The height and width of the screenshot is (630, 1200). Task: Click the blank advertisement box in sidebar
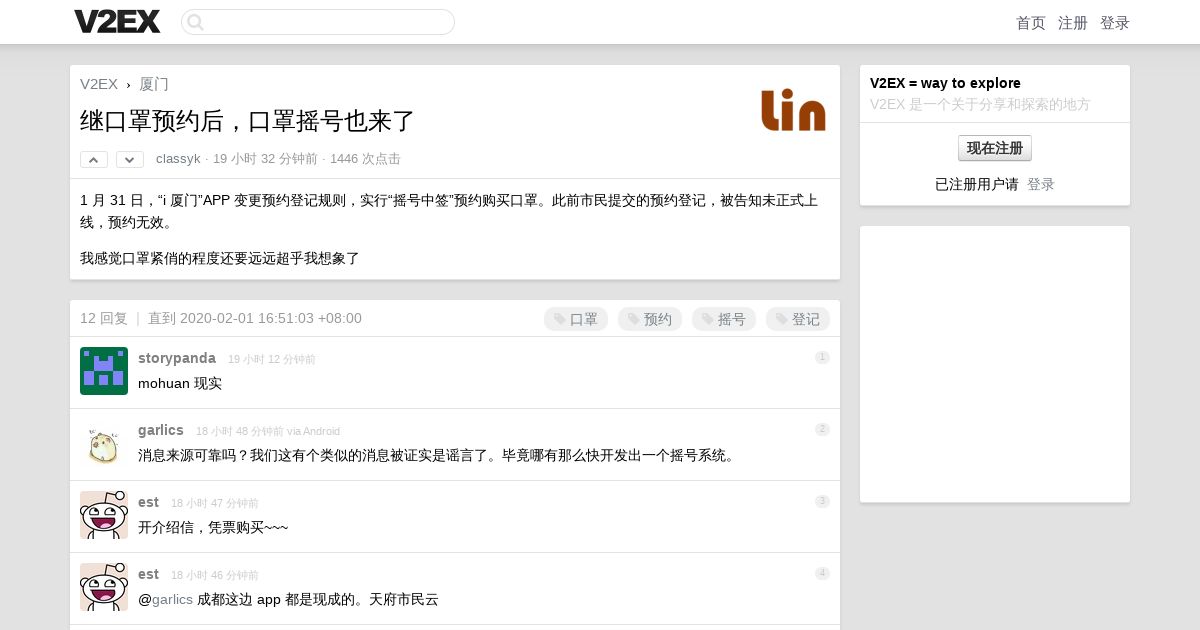[x=995, y=364]
